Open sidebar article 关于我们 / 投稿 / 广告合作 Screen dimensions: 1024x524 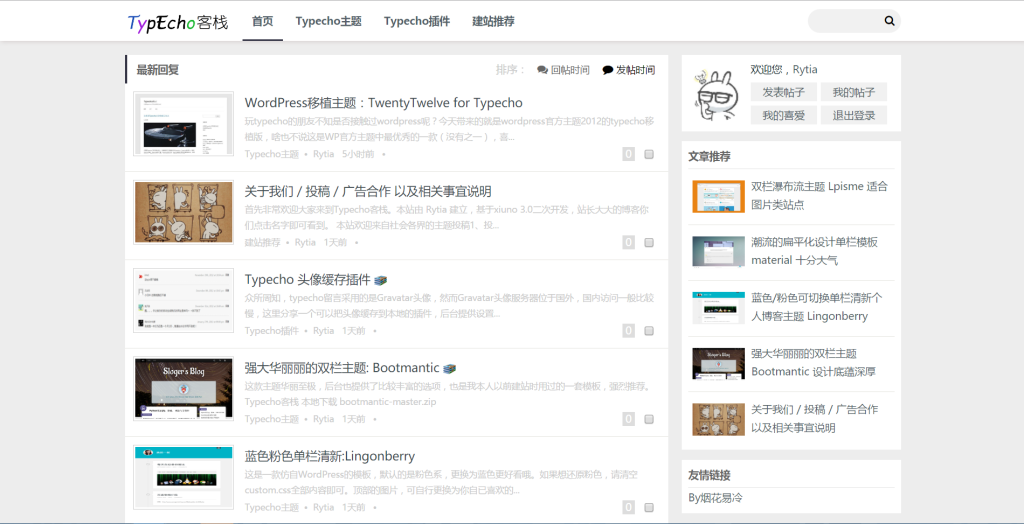814,419
